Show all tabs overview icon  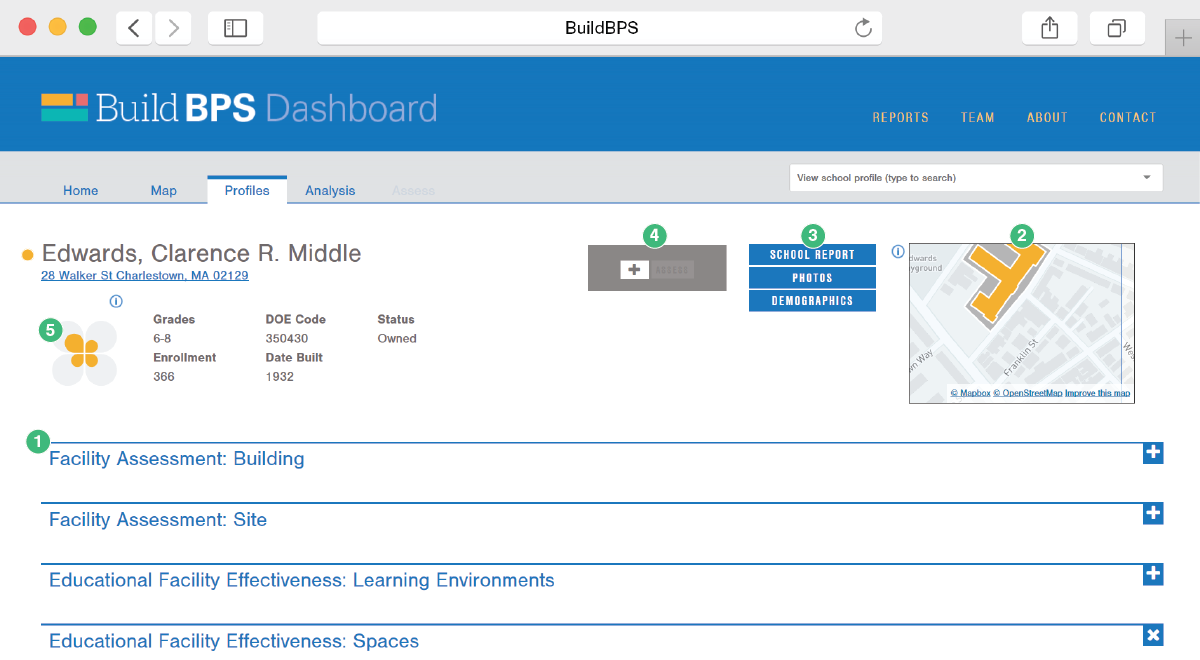[1117, 28]
